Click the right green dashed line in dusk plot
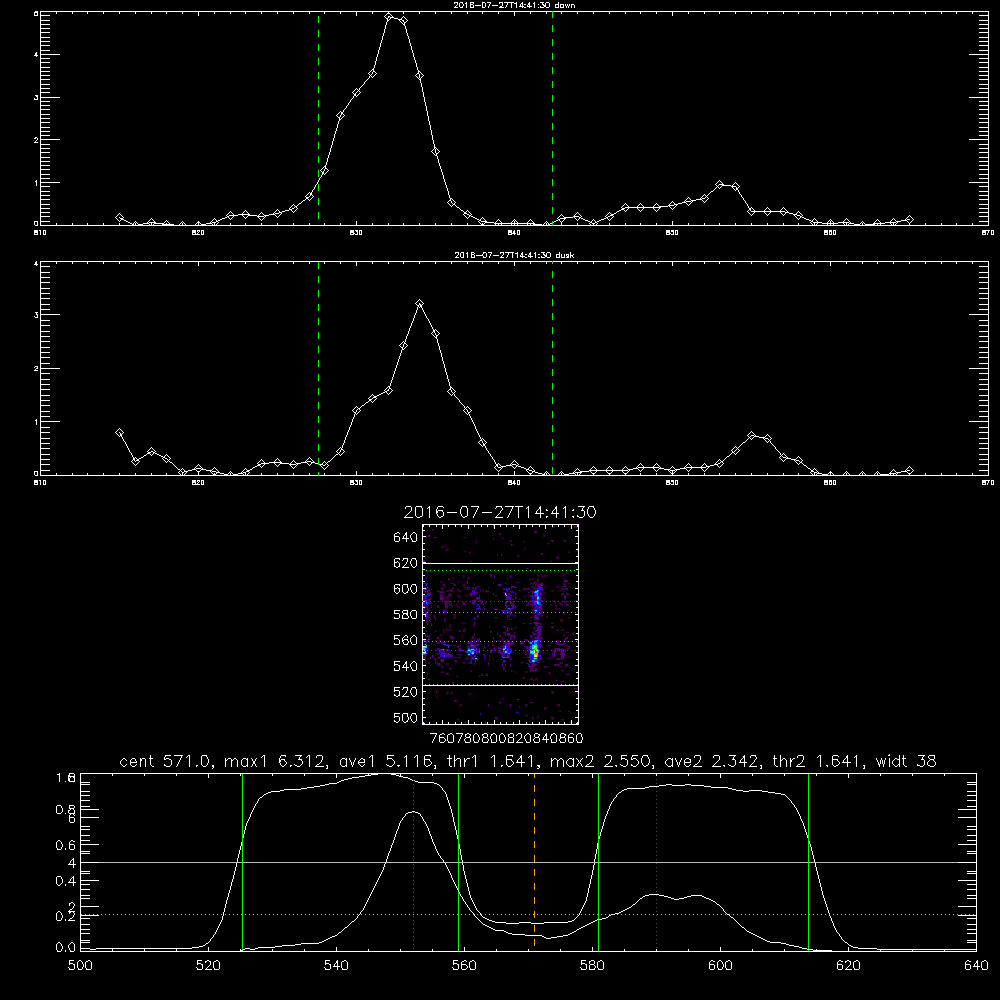The width and height of the screenshot is (1000, 1000). tap(552, 368)
